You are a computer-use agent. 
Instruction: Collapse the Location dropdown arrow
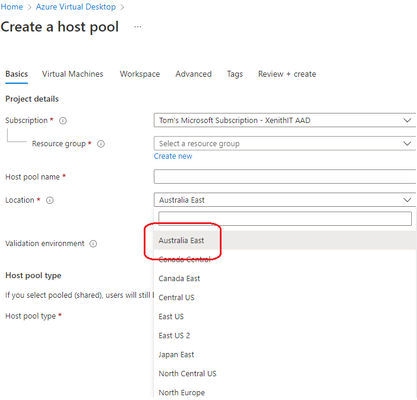(407, 200)
